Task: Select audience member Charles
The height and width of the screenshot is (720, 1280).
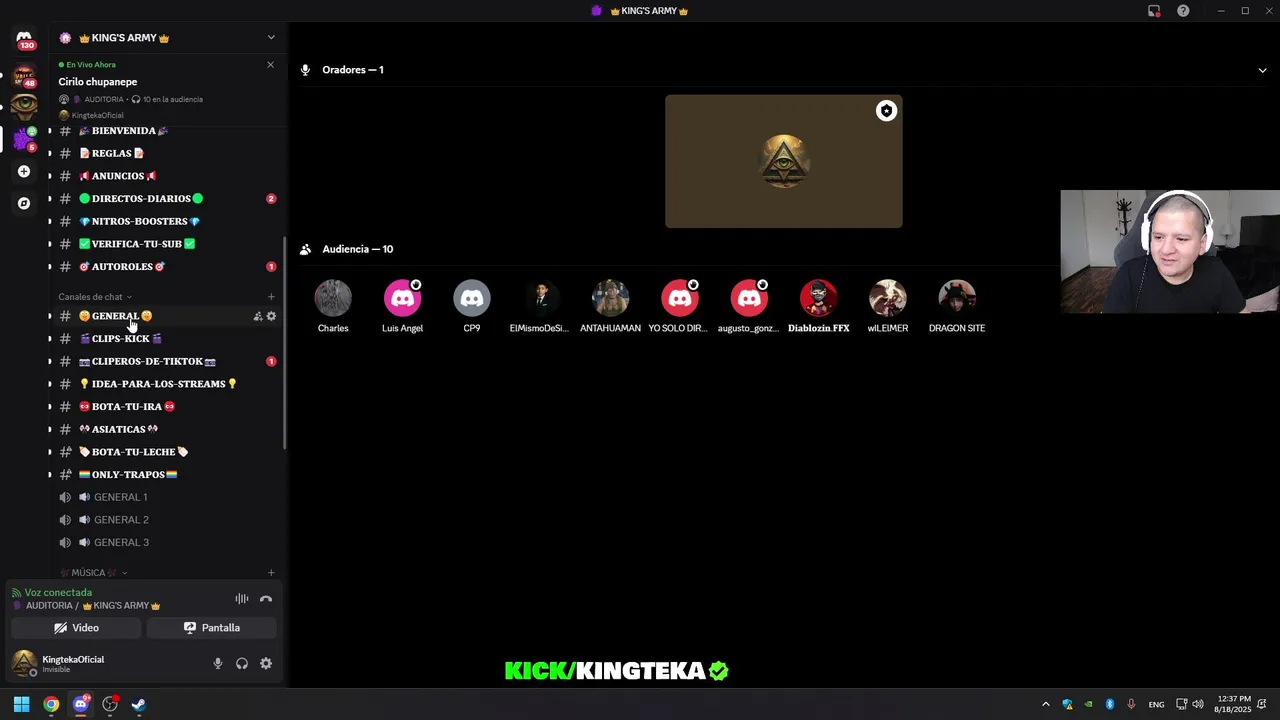Action: [333, 306]
